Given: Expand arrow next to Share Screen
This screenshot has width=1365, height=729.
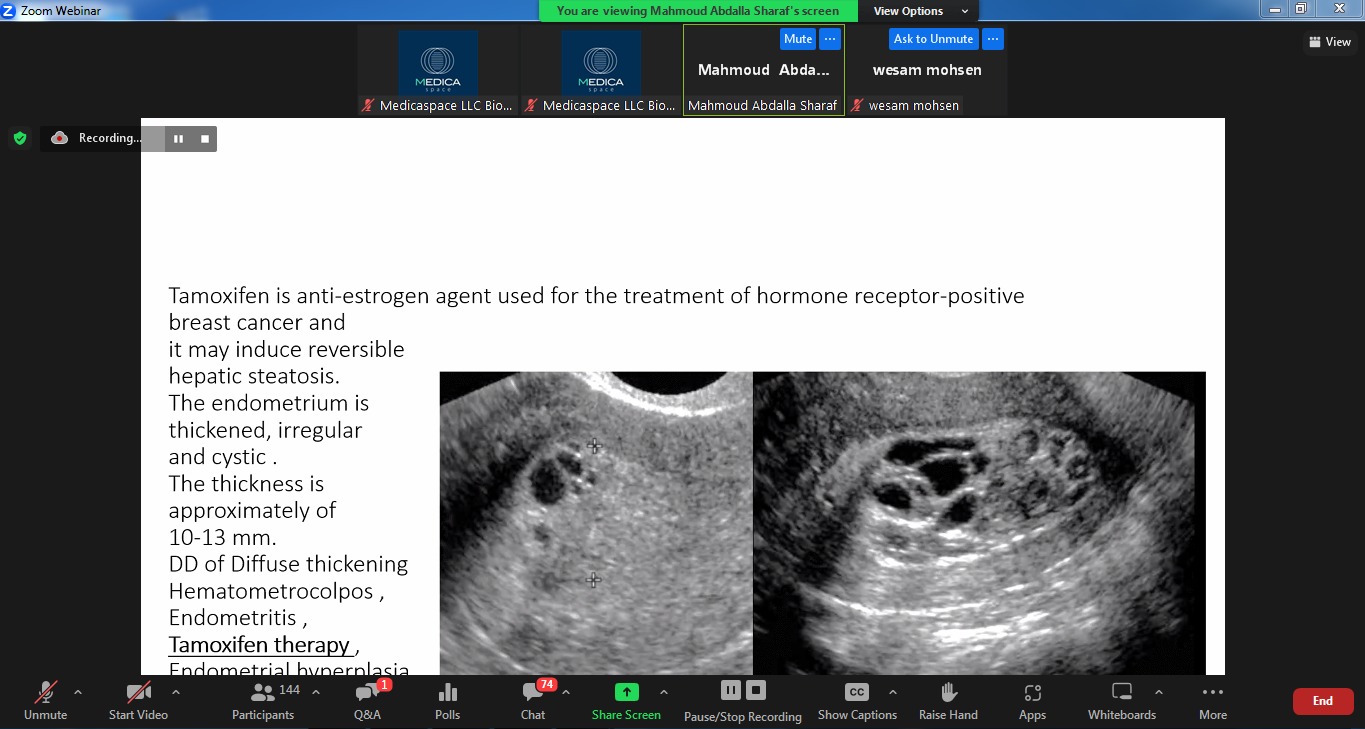Looking at the screenshot, I should pos(663,692).
